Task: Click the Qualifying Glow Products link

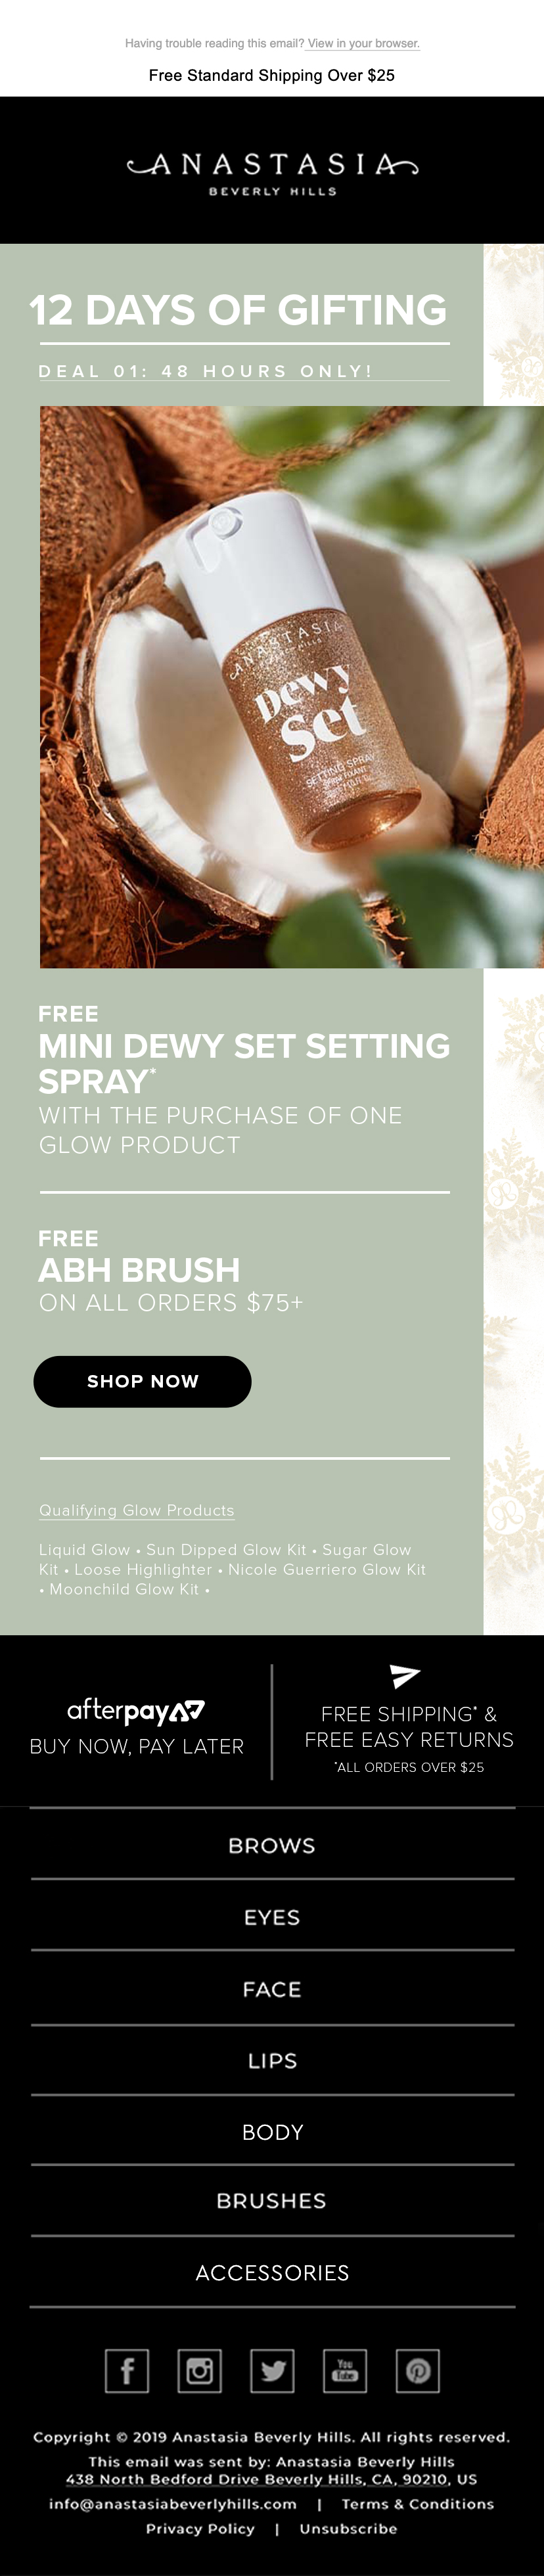Action: coord(137,1510)
